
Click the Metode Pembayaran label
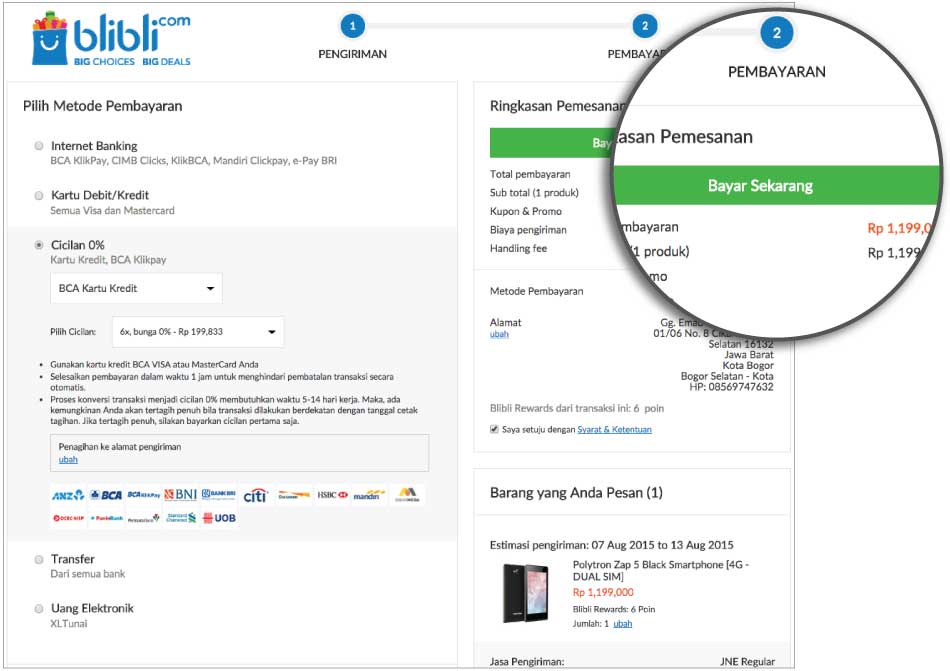pyautogui.click(x=537, y=291)
